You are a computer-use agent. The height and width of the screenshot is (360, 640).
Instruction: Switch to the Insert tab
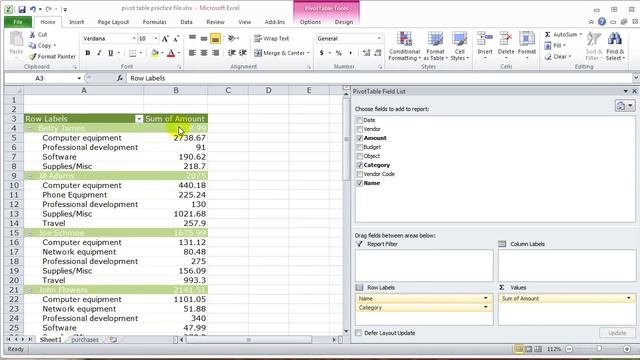click(x=76, y=22)
